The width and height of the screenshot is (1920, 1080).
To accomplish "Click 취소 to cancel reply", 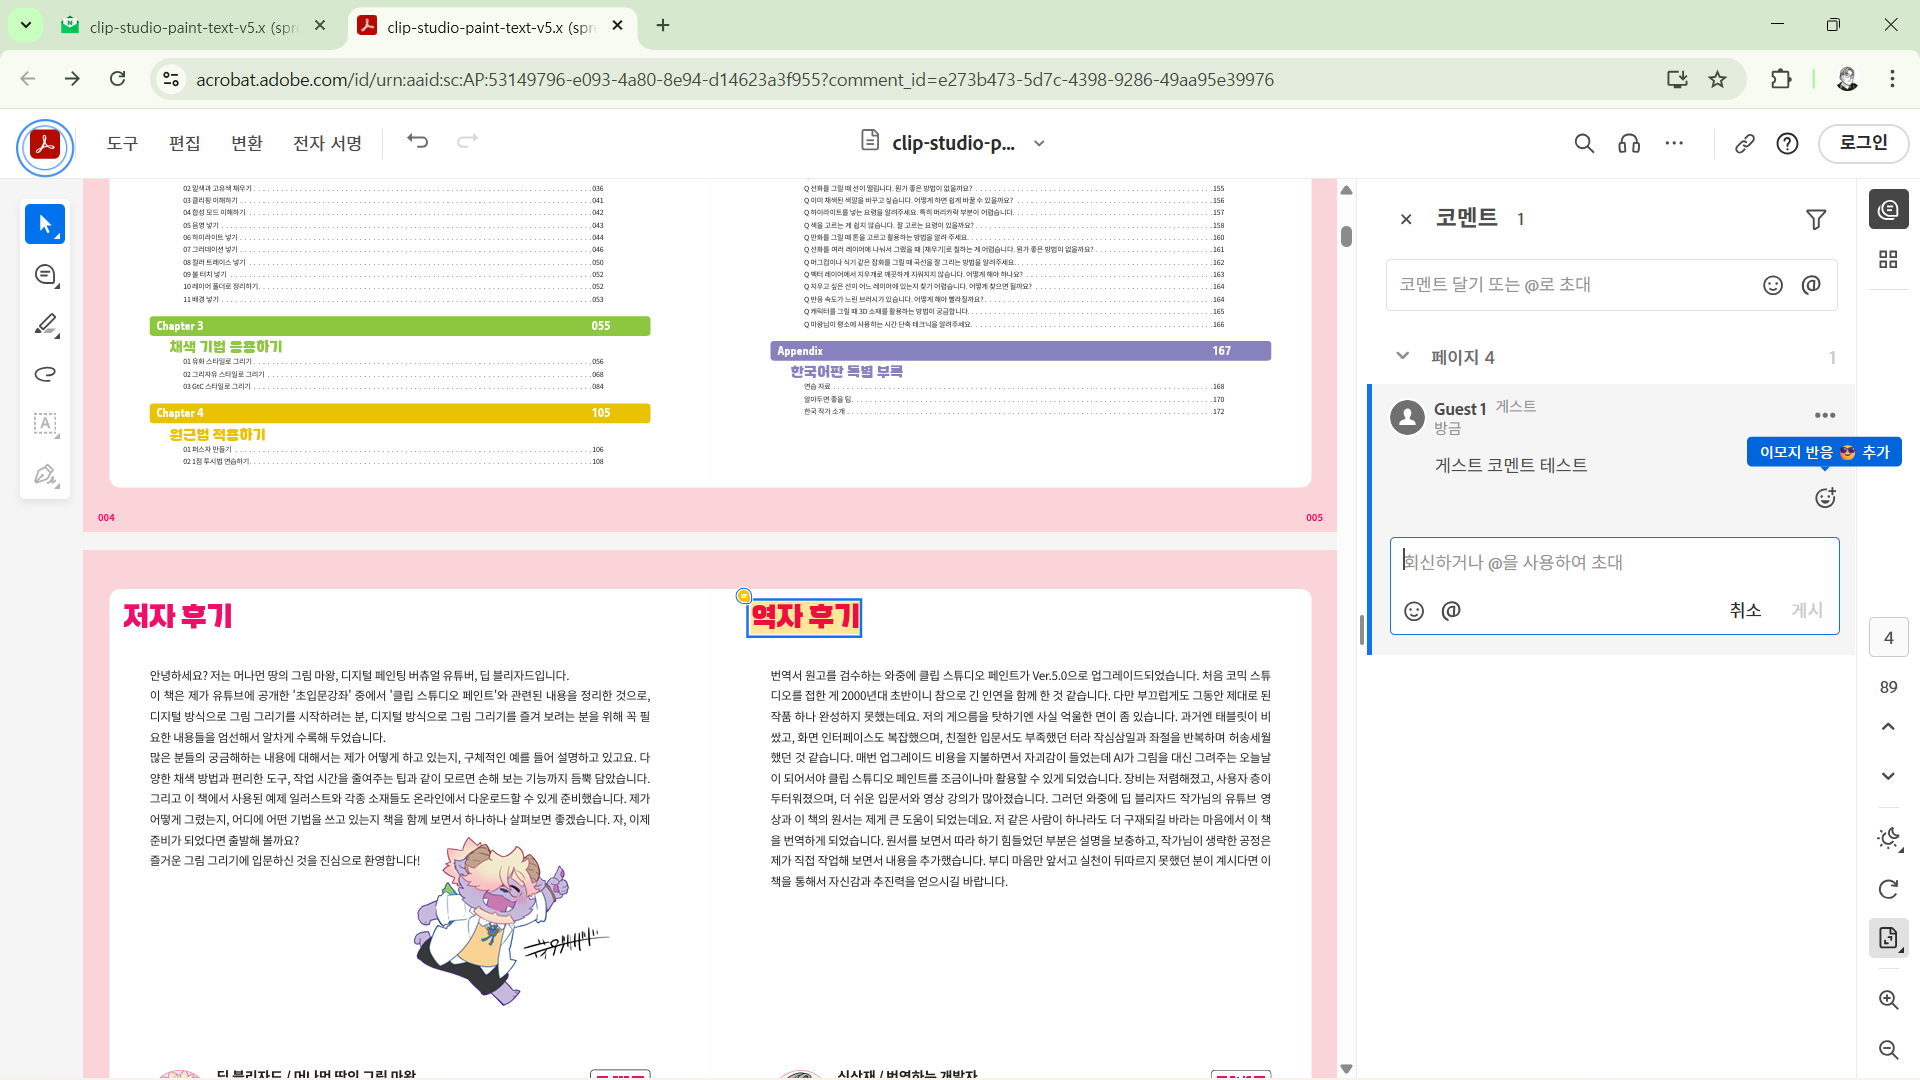I will tap(1745, 611).
